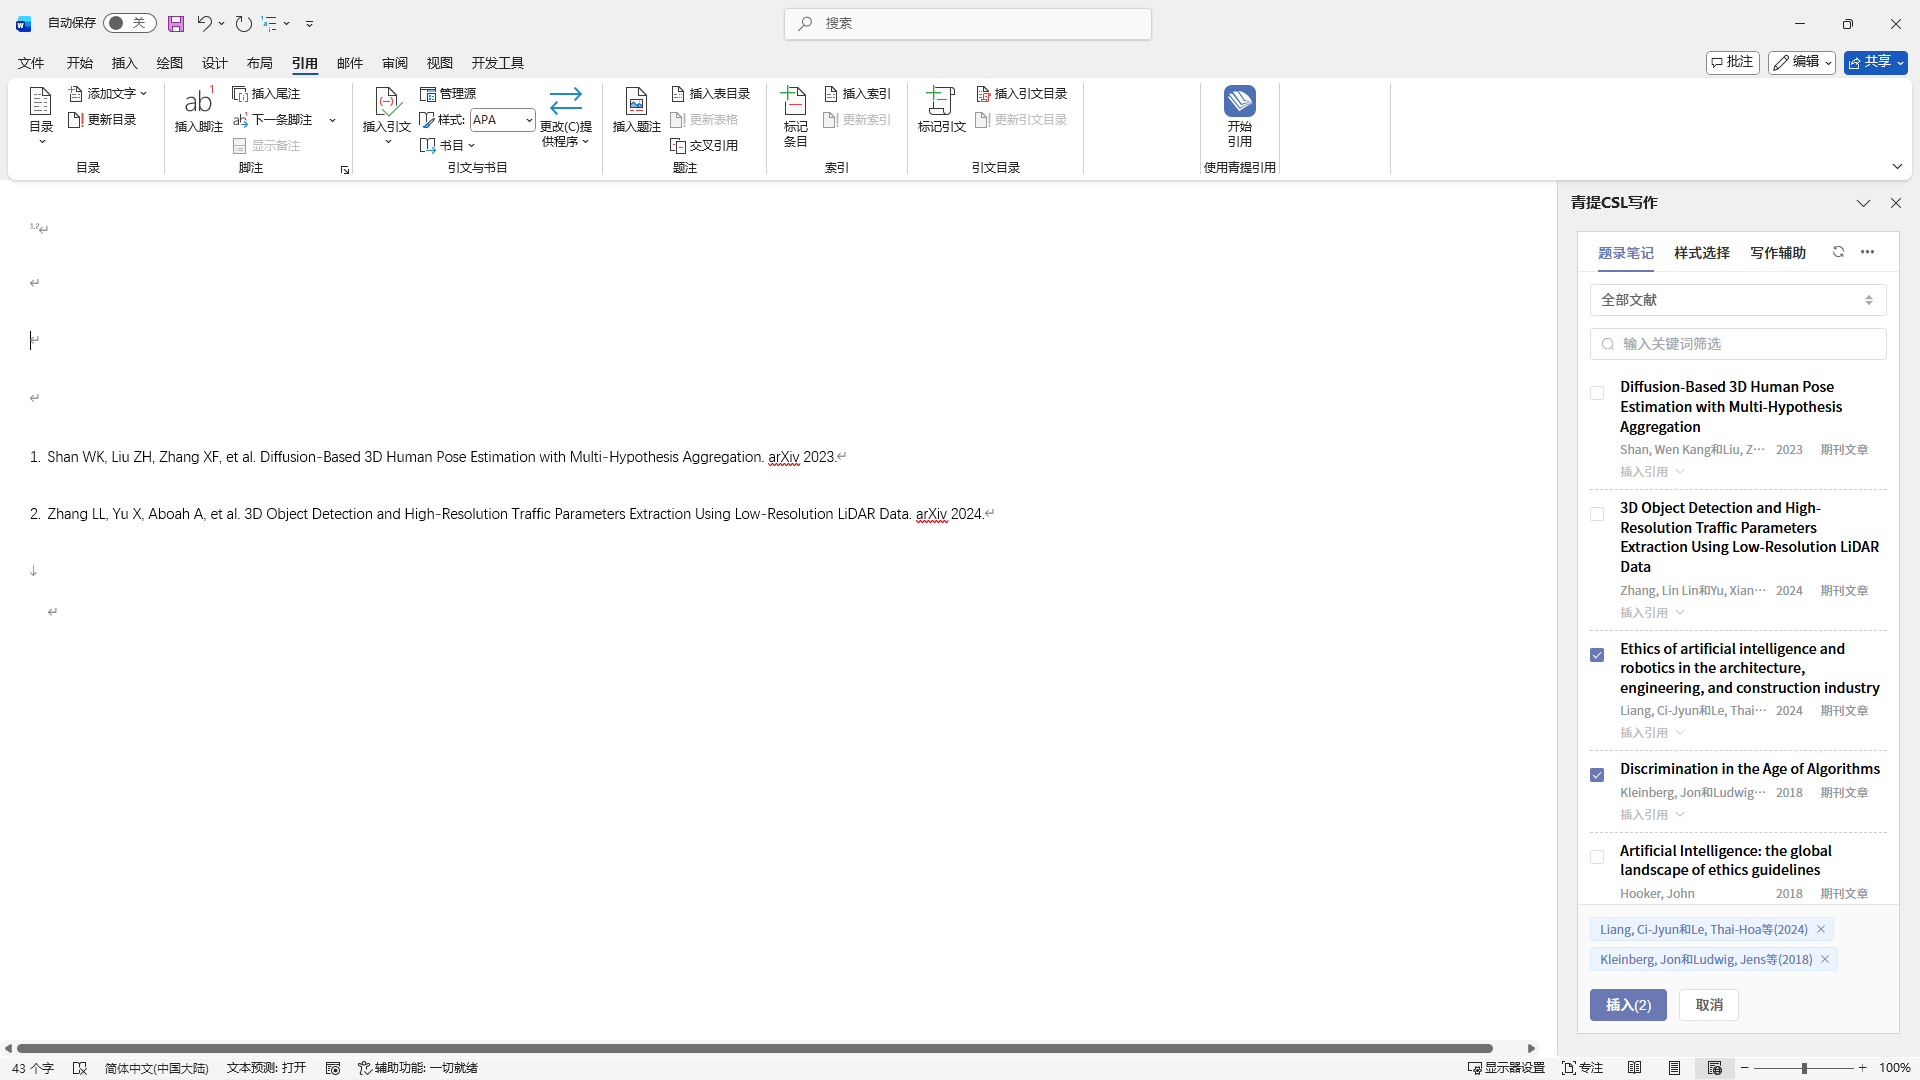Open the Table of Contents dropdown
1920x1080 pixels.
[x=41, y=117]
